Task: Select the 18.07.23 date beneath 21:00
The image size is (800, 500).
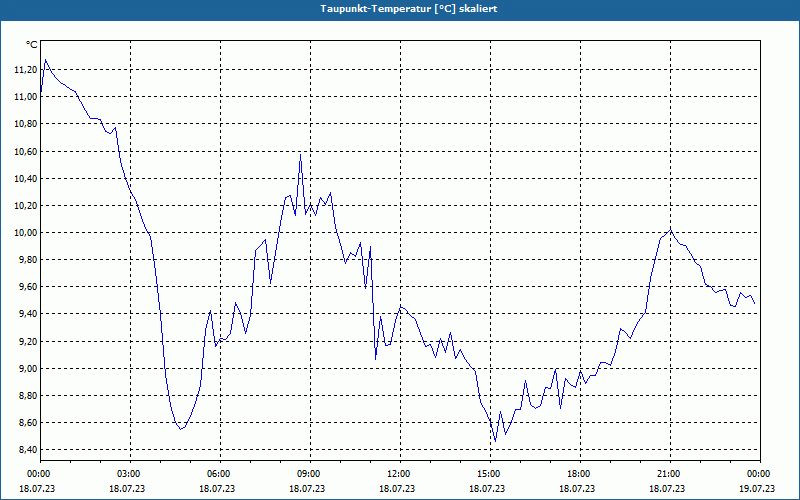Action: pos(667,488)
